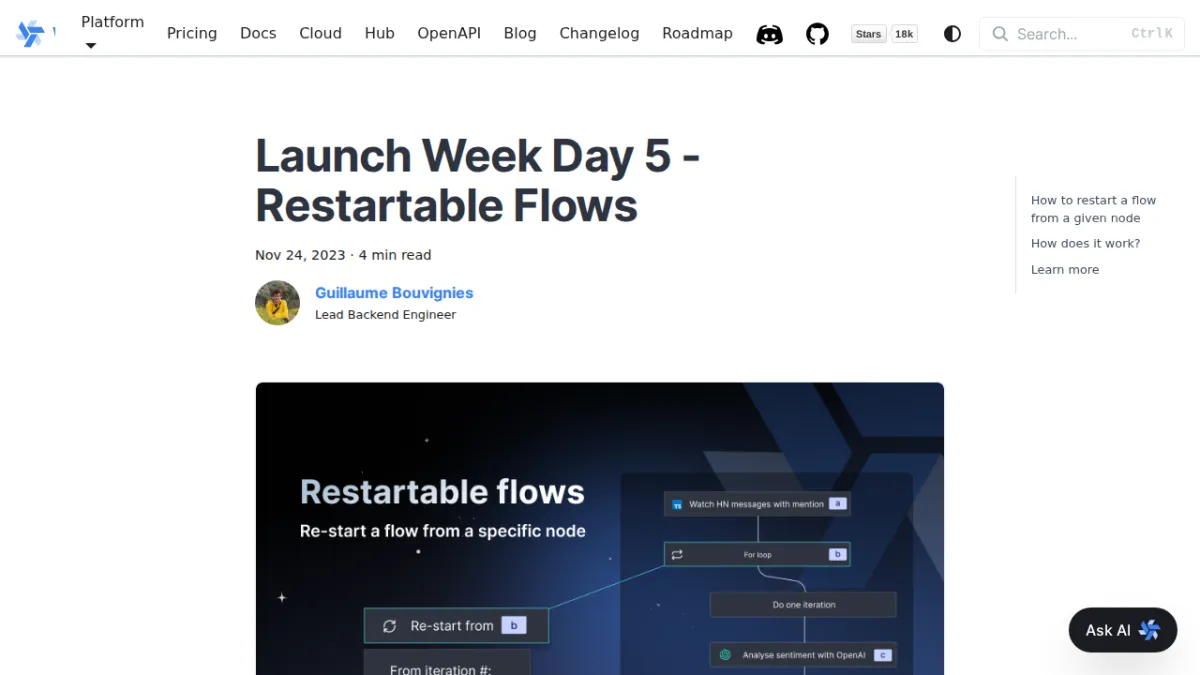
Task: Open the GitHub icon link
Action: 818,34
